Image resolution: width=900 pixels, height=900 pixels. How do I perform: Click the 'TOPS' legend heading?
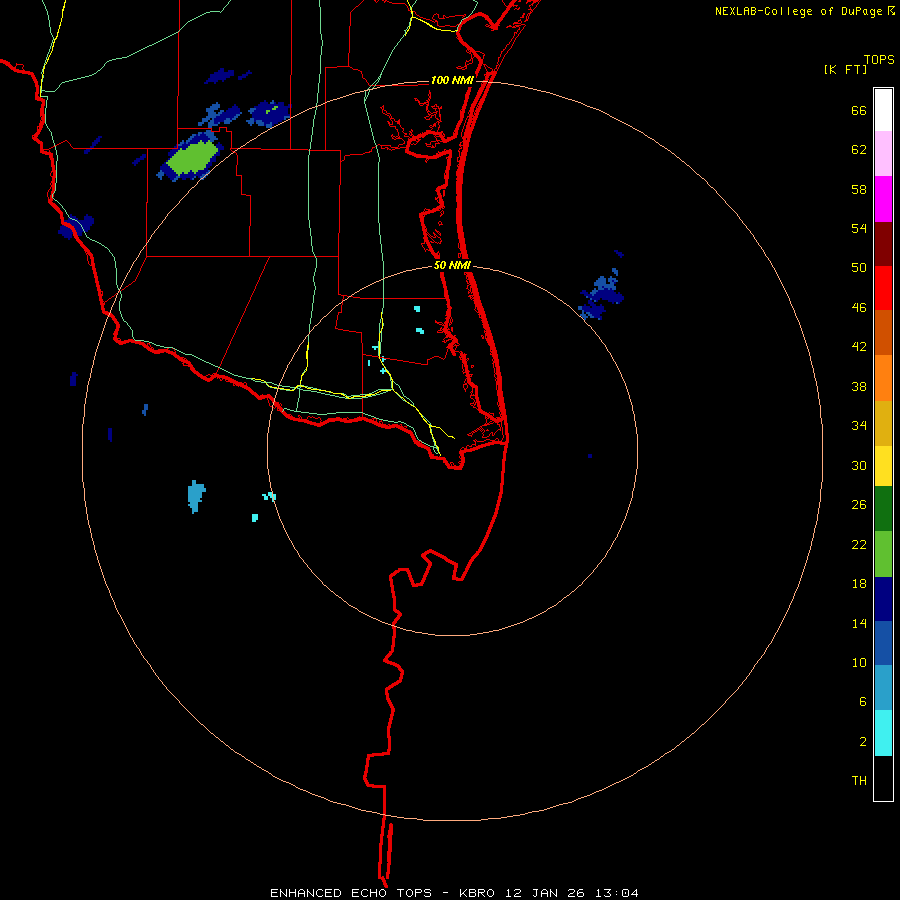[879, 59]
